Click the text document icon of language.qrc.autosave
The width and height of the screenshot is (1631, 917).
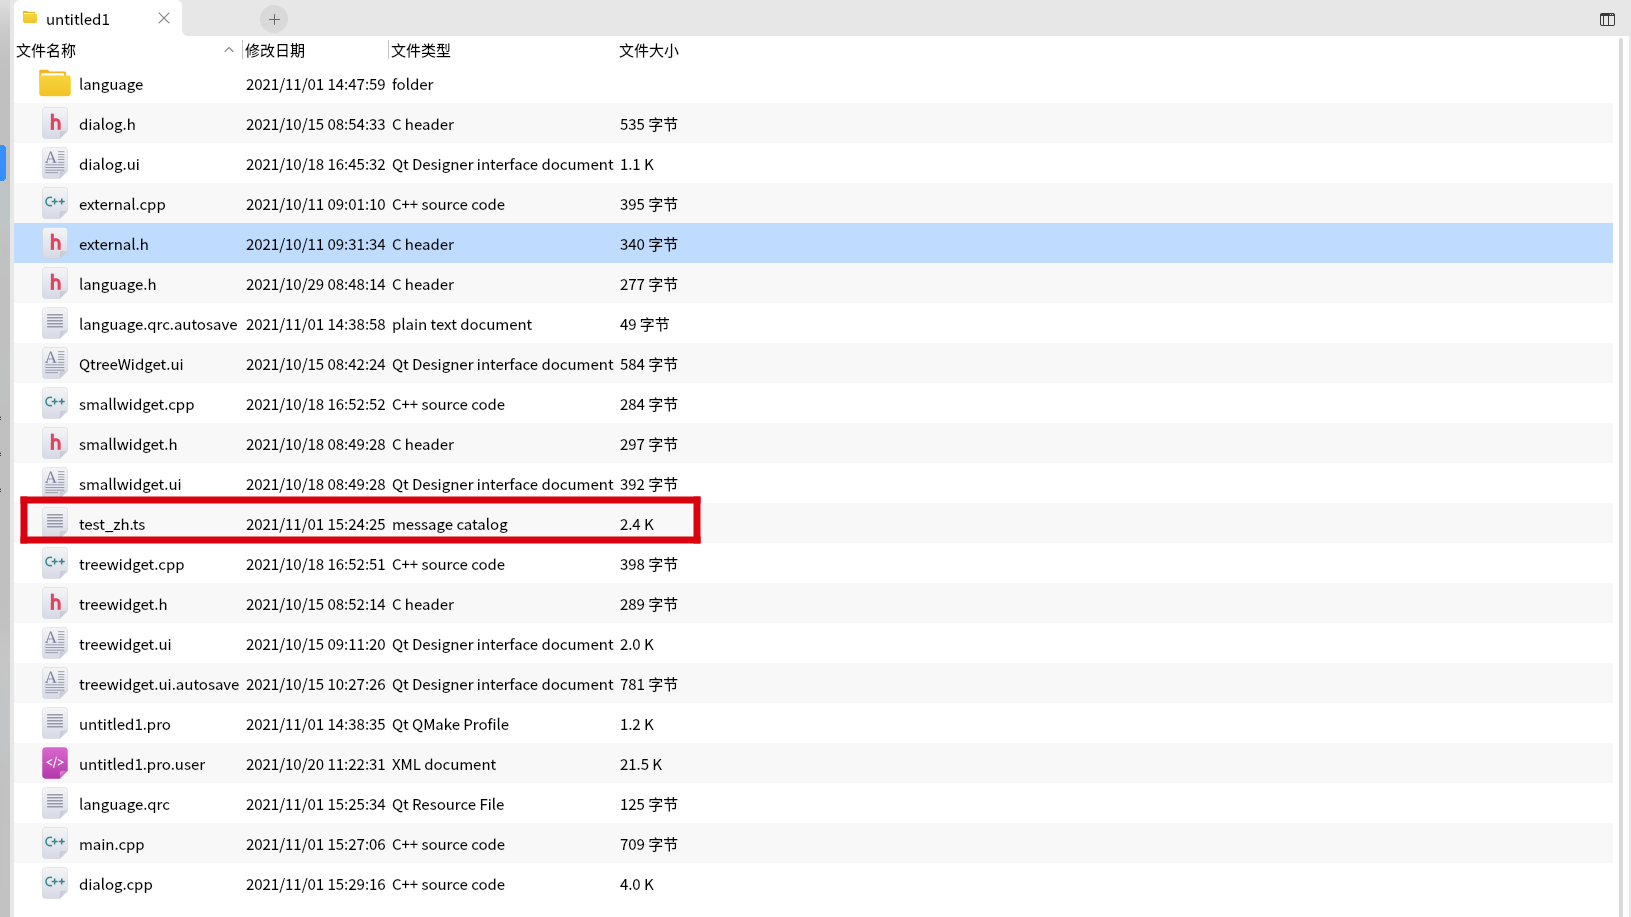54,323
